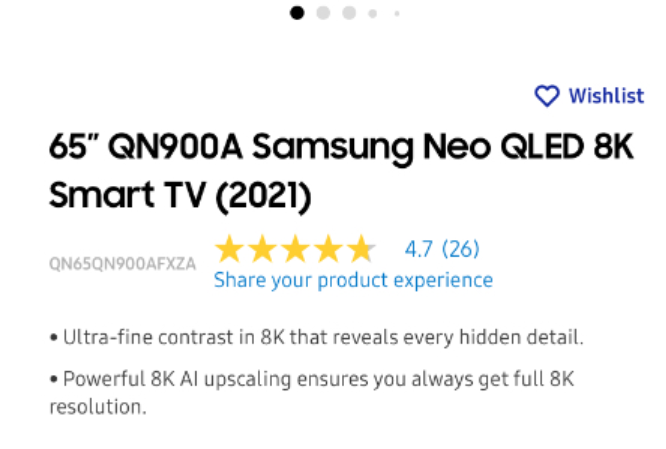Image resolution: width=666 pixels, height=449 pixels.
Task: Select the first black carousel dot
Action: click(x=297, y=13)
